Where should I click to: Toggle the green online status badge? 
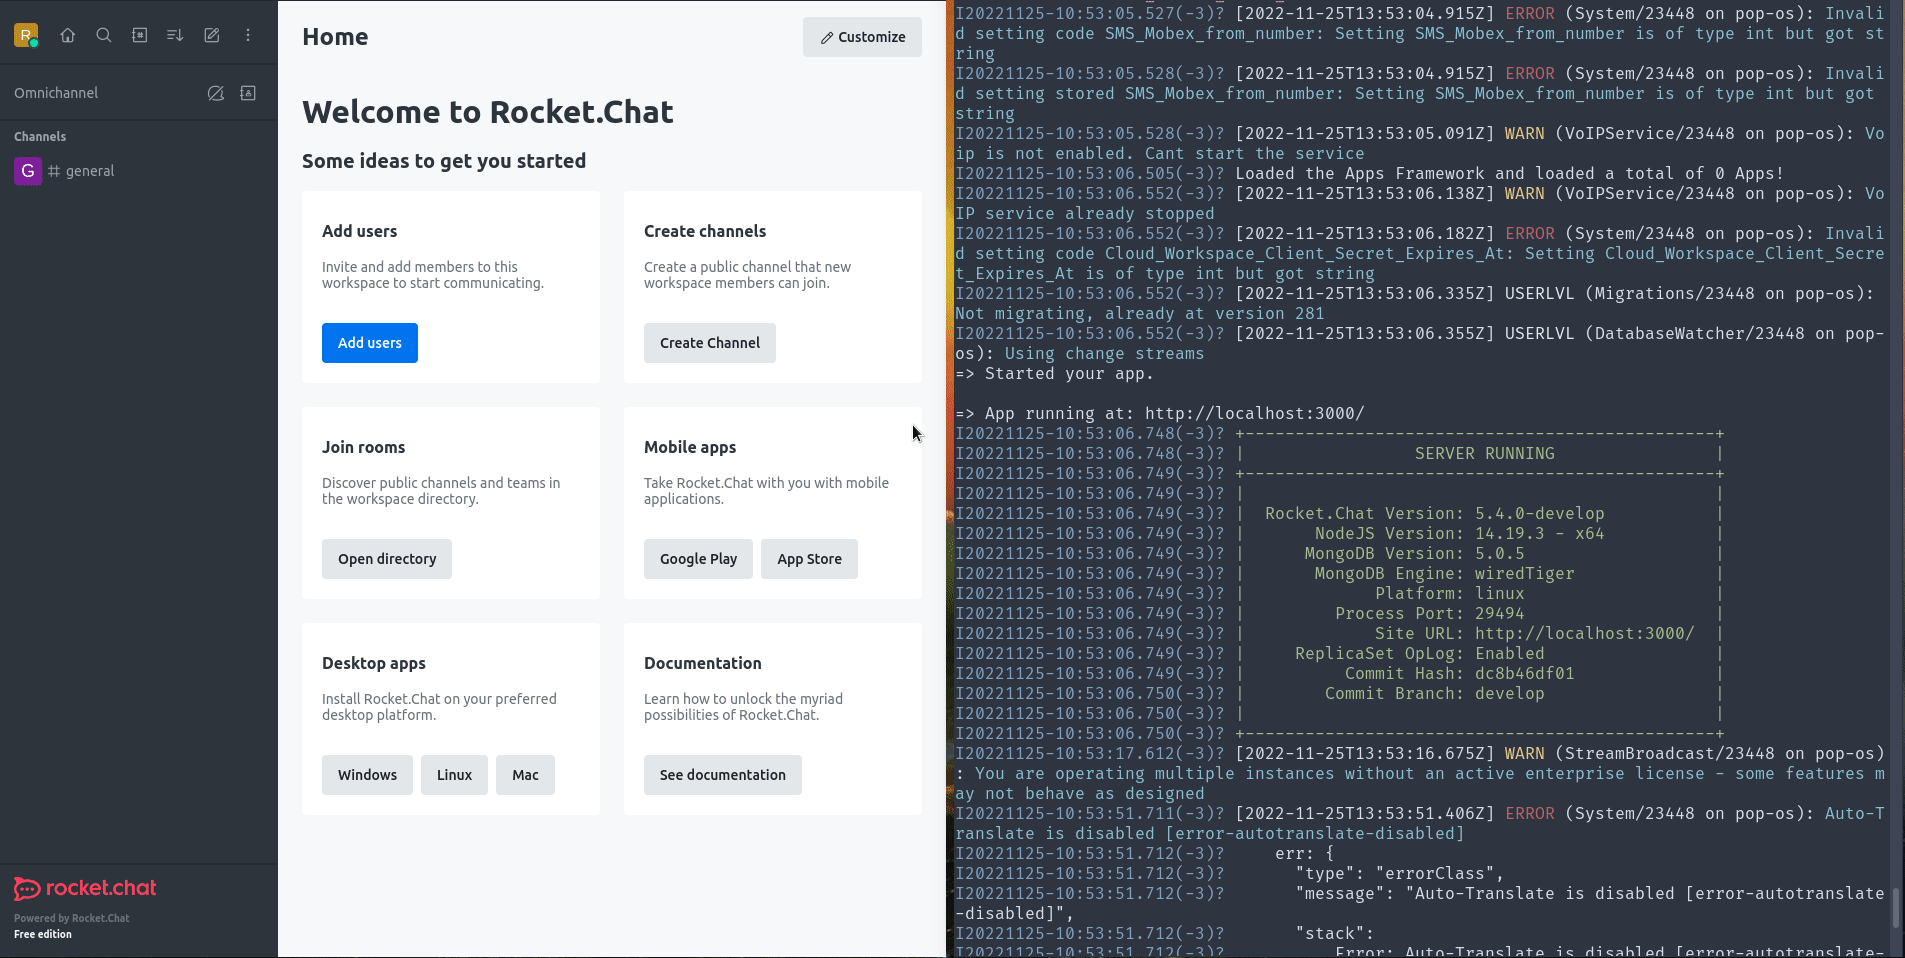pyautogui.click(x=36, y=44)
